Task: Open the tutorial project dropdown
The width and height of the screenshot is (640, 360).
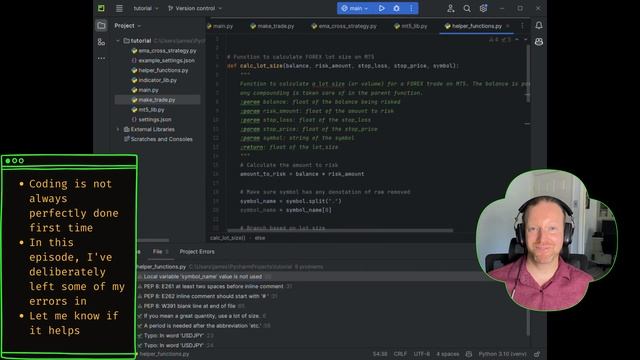Action: [x=146, y=8]
